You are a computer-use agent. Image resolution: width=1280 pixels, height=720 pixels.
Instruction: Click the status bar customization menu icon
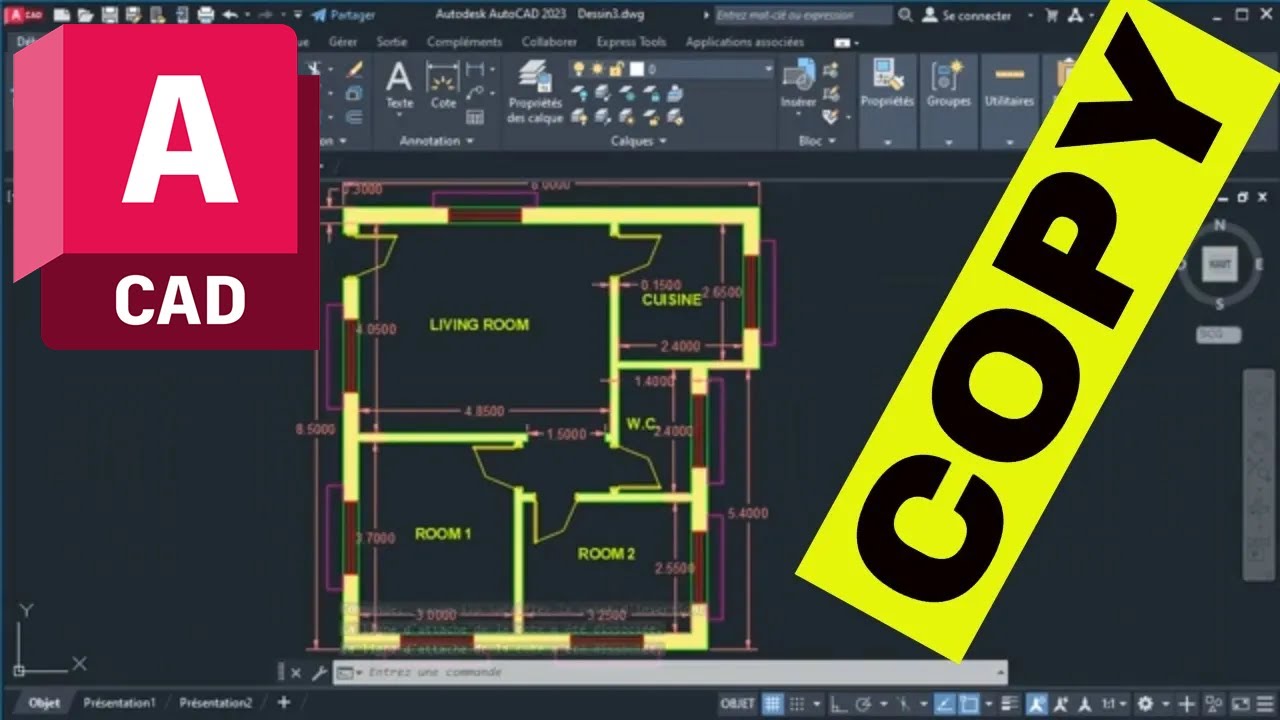point(1263,704)
